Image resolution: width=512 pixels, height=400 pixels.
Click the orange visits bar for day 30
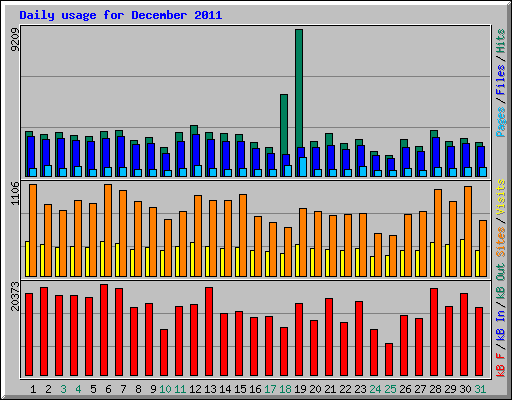click(x=468, y=231)
